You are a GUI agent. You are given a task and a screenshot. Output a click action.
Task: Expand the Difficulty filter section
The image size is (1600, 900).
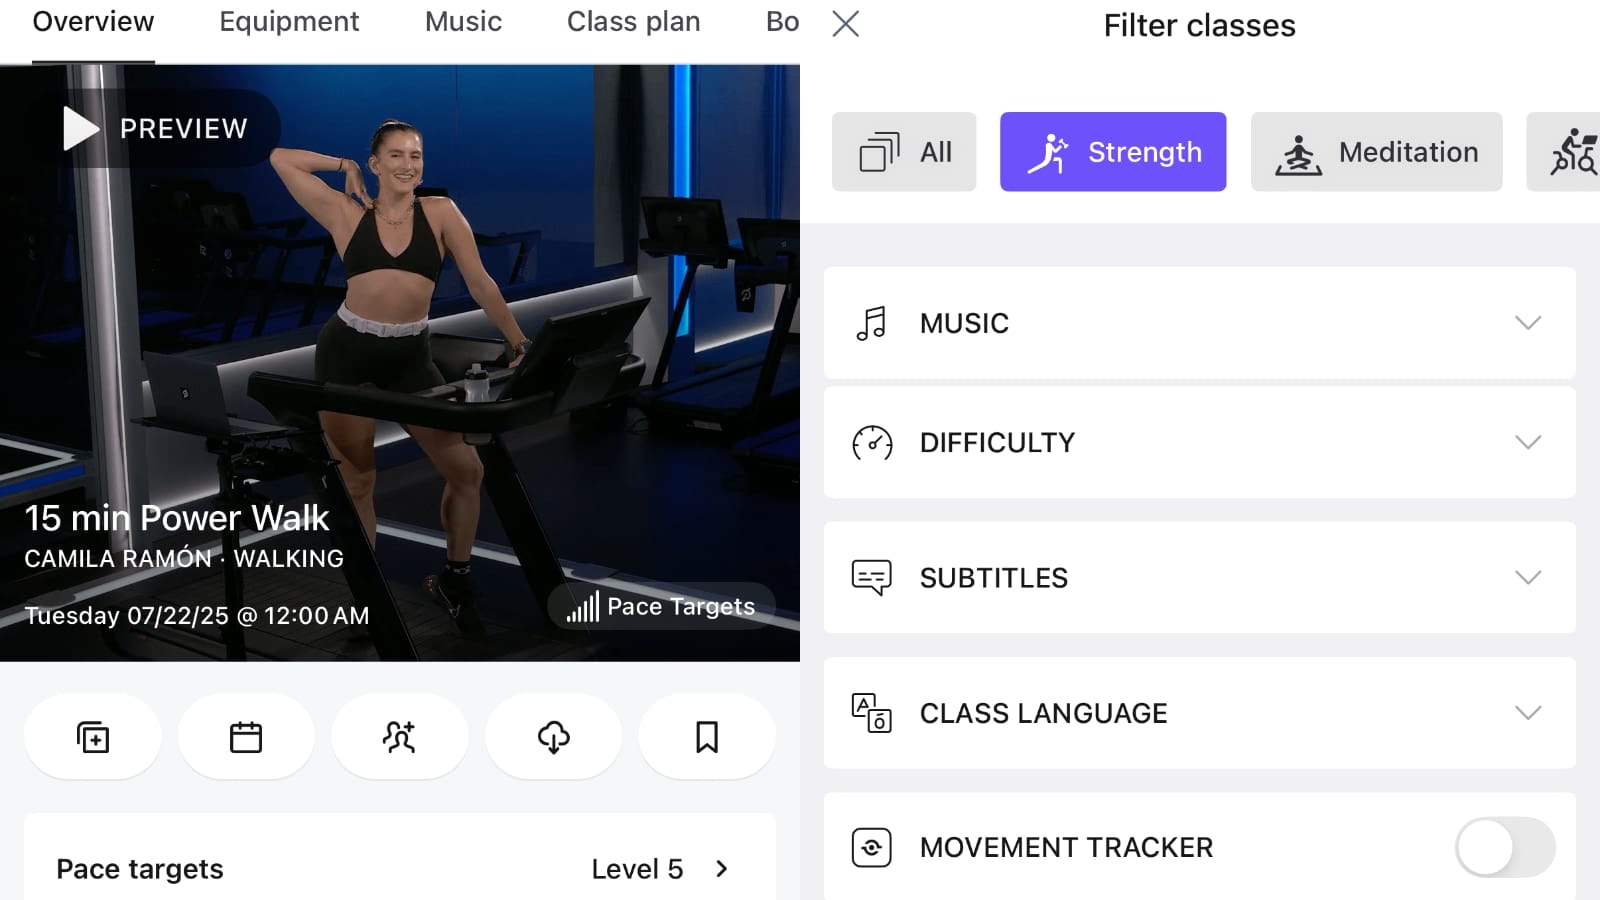coord(1200,442)
